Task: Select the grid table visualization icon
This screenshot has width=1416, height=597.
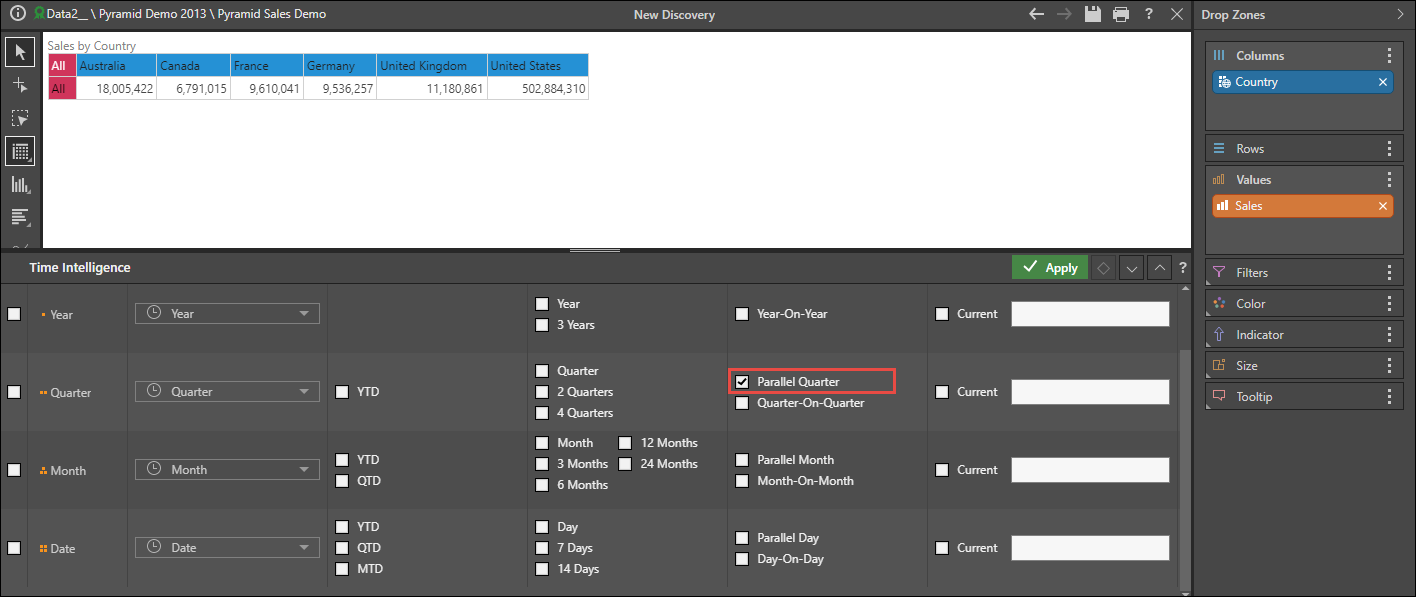Action: 20,151
